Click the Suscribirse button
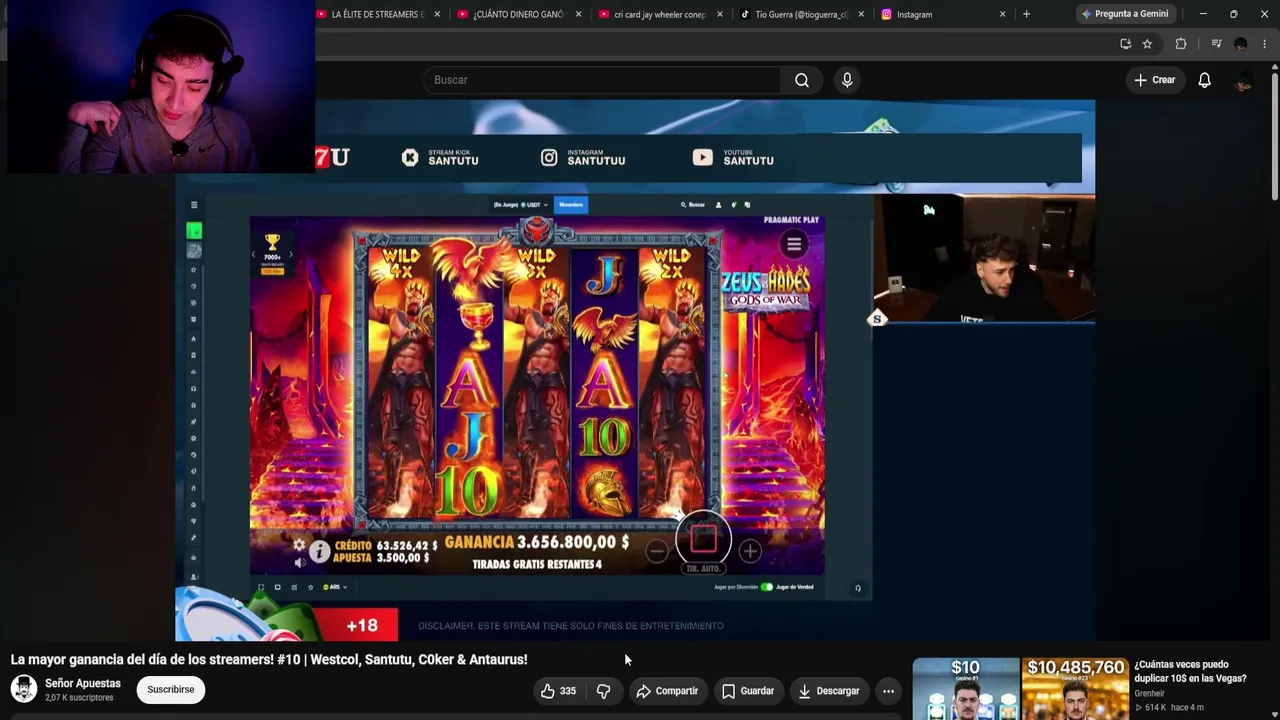This screenshot has height=720, width=1280. click(x=171, y=689)
